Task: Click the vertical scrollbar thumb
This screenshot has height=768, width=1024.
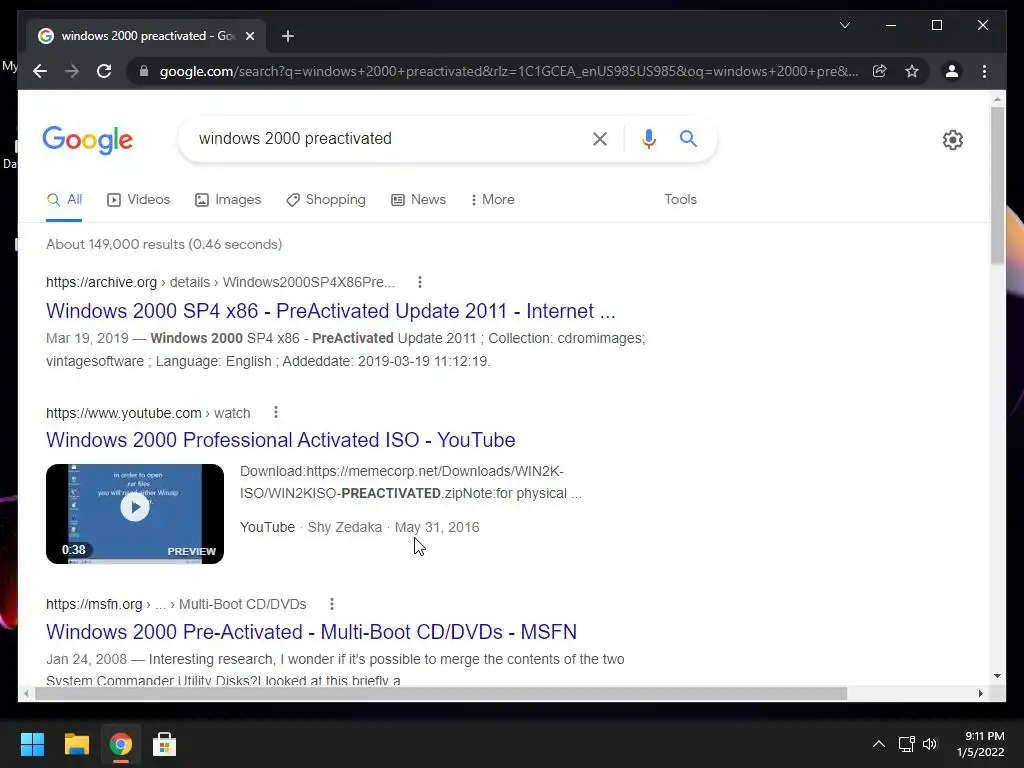Action: point(997,185)
